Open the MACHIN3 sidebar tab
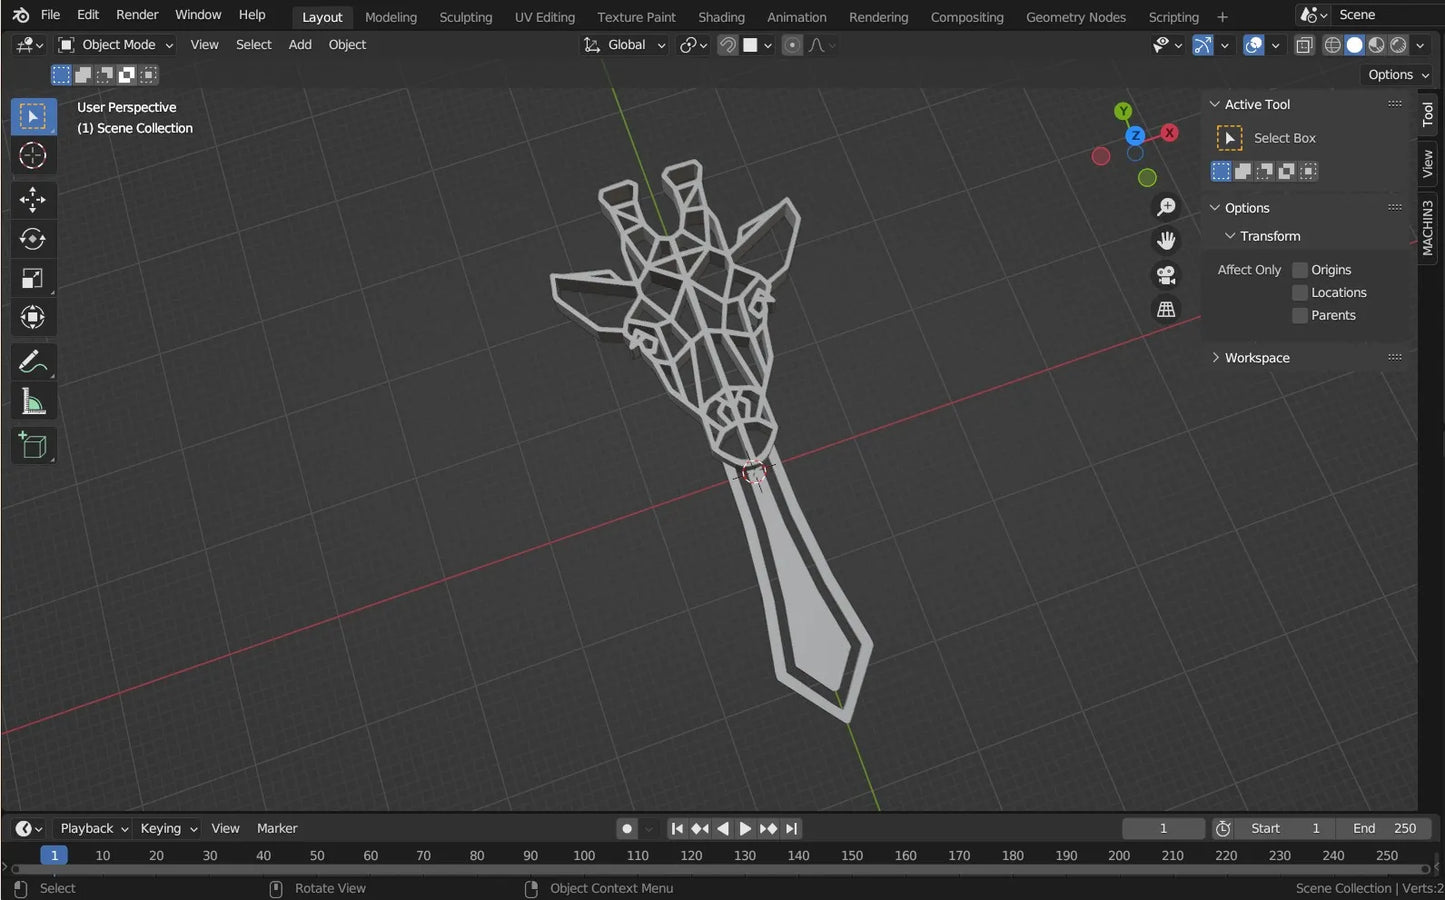The width and height of the screenshot is (1445, 900). coord(1429,228)
